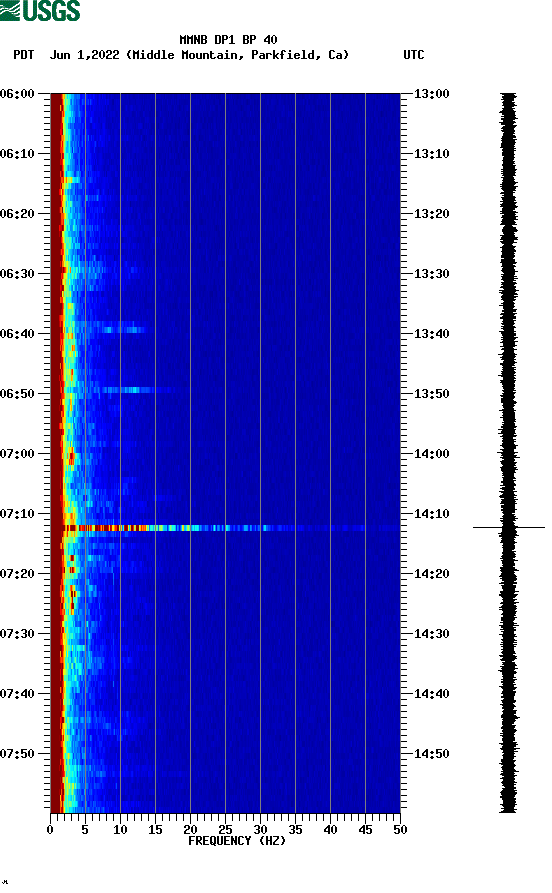This screenshot has height=893, width=552.
Task: Click the seismogram waveform trace
Action: point(509,453)
